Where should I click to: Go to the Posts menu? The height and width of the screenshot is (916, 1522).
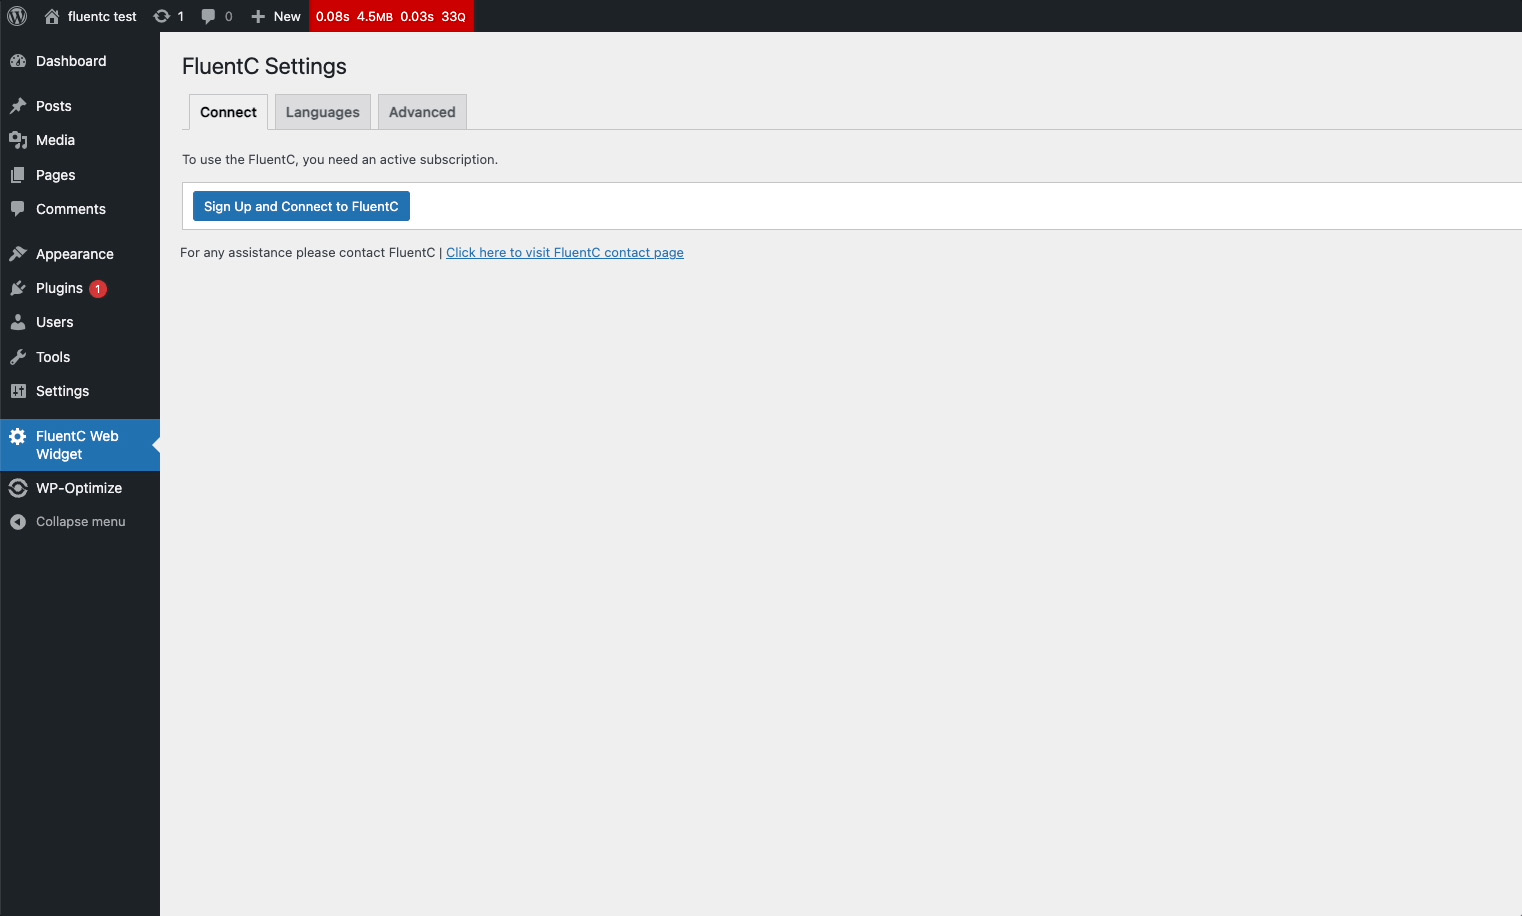tap(54, 106)
